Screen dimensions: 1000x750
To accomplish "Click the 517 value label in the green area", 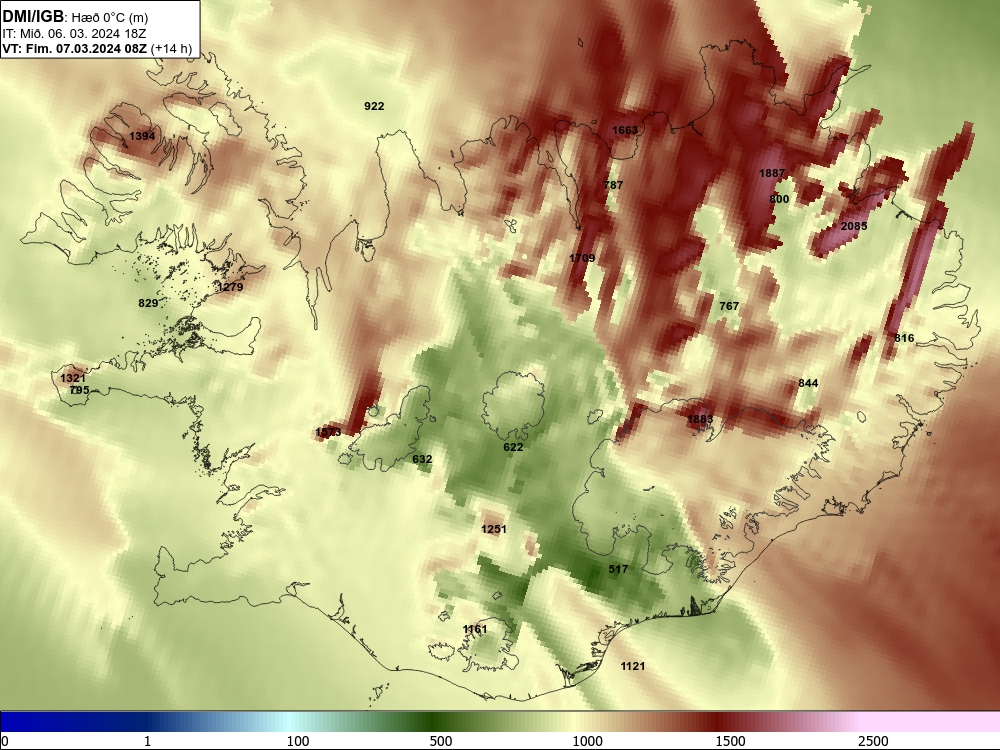I will coord(617,570).
